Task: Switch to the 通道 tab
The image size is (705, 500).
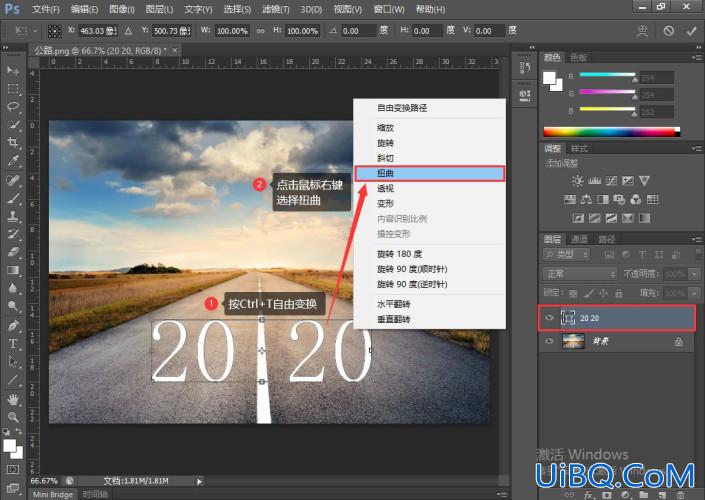Action: (579, 239)
